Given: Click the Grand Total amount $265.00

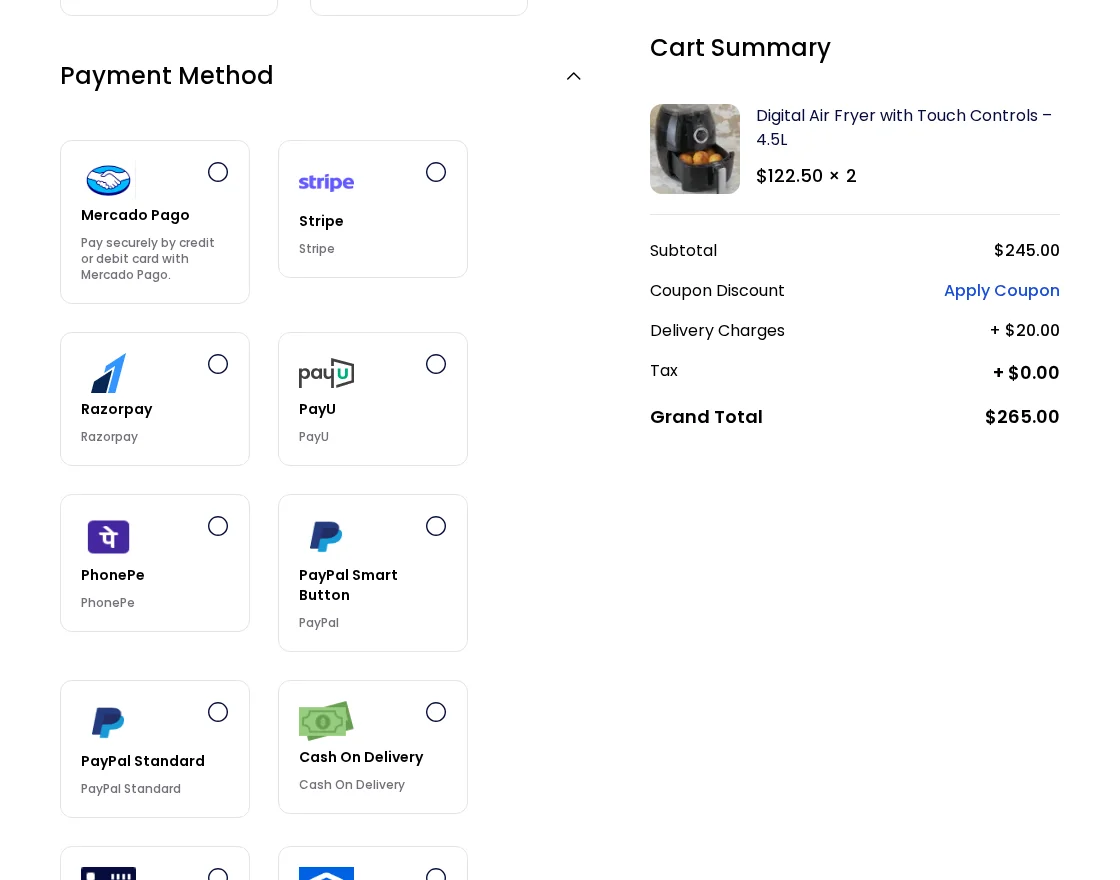Looking at the screenshot, I should pos(1022,417).
